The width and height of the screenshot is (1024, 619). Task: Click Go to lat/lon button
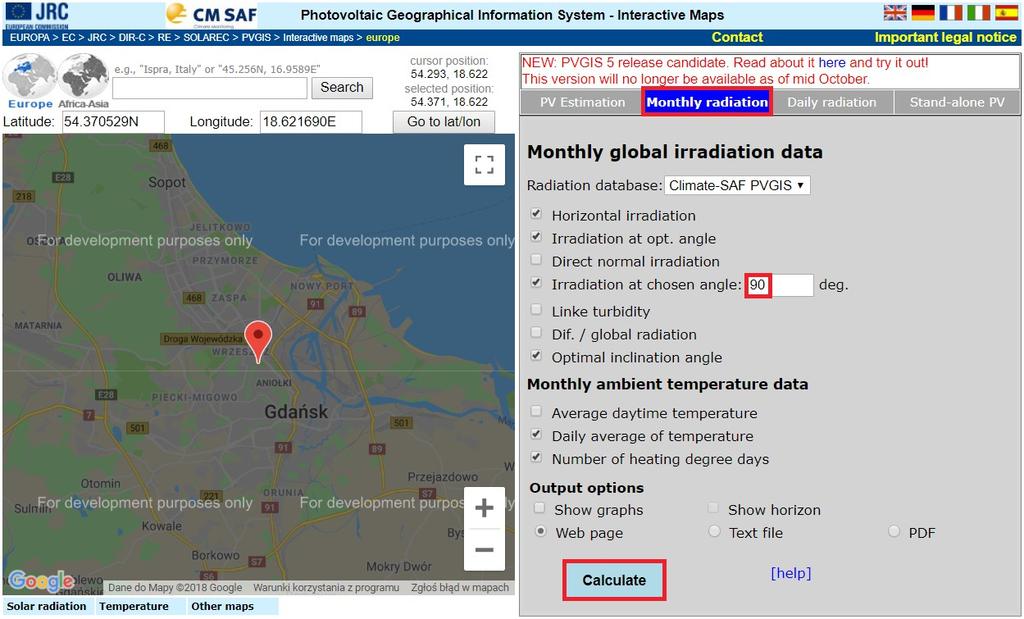[443, 121]
